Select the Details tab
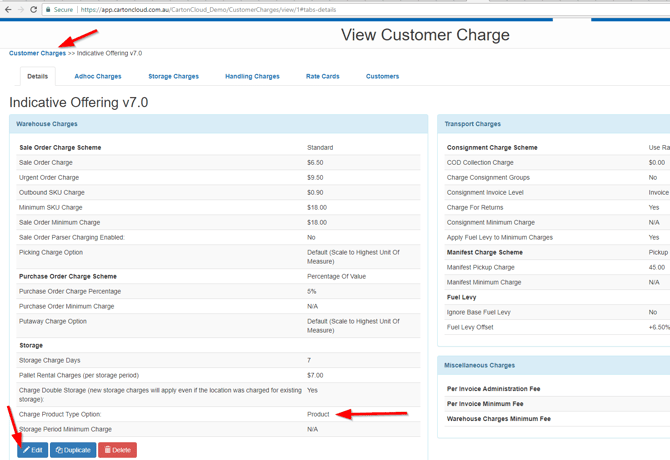Screen dimensions: 670x460 pyautogui.click(x=38, y=76)
